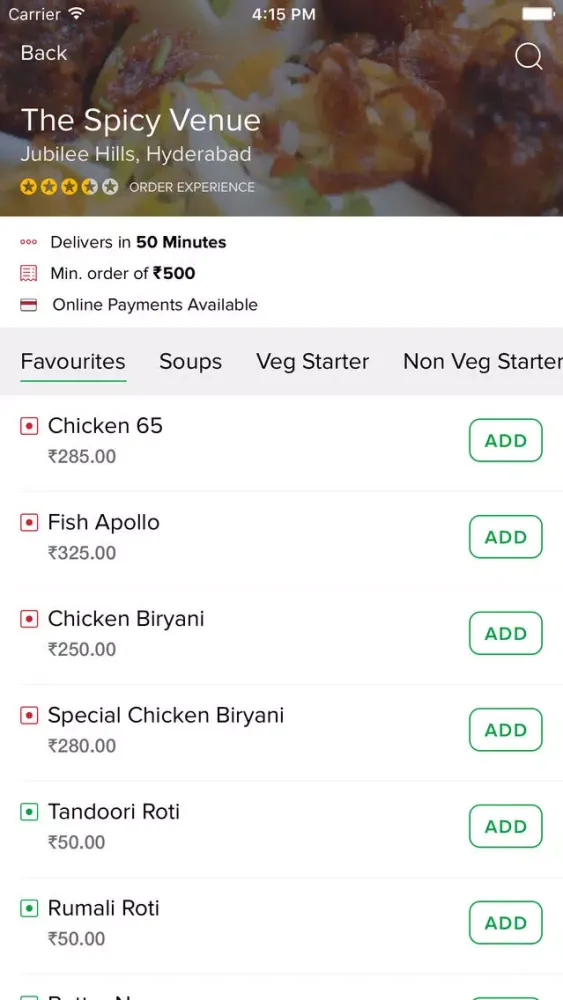This screenshot has height=1000, width=563.
Task: Tap the non-veg indicator beside Fish Apollo
Action: (x=29, y=523)
